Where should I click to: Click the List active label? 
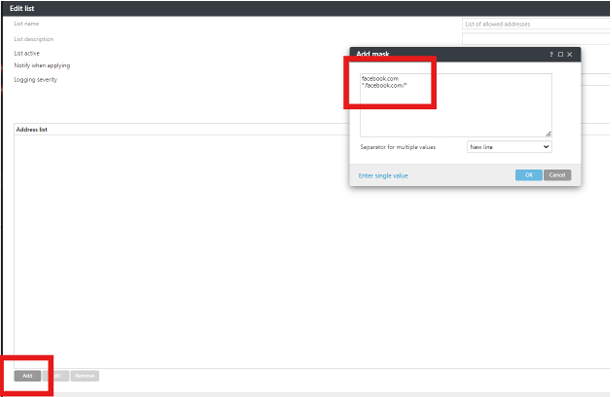[x=27, y=53]
